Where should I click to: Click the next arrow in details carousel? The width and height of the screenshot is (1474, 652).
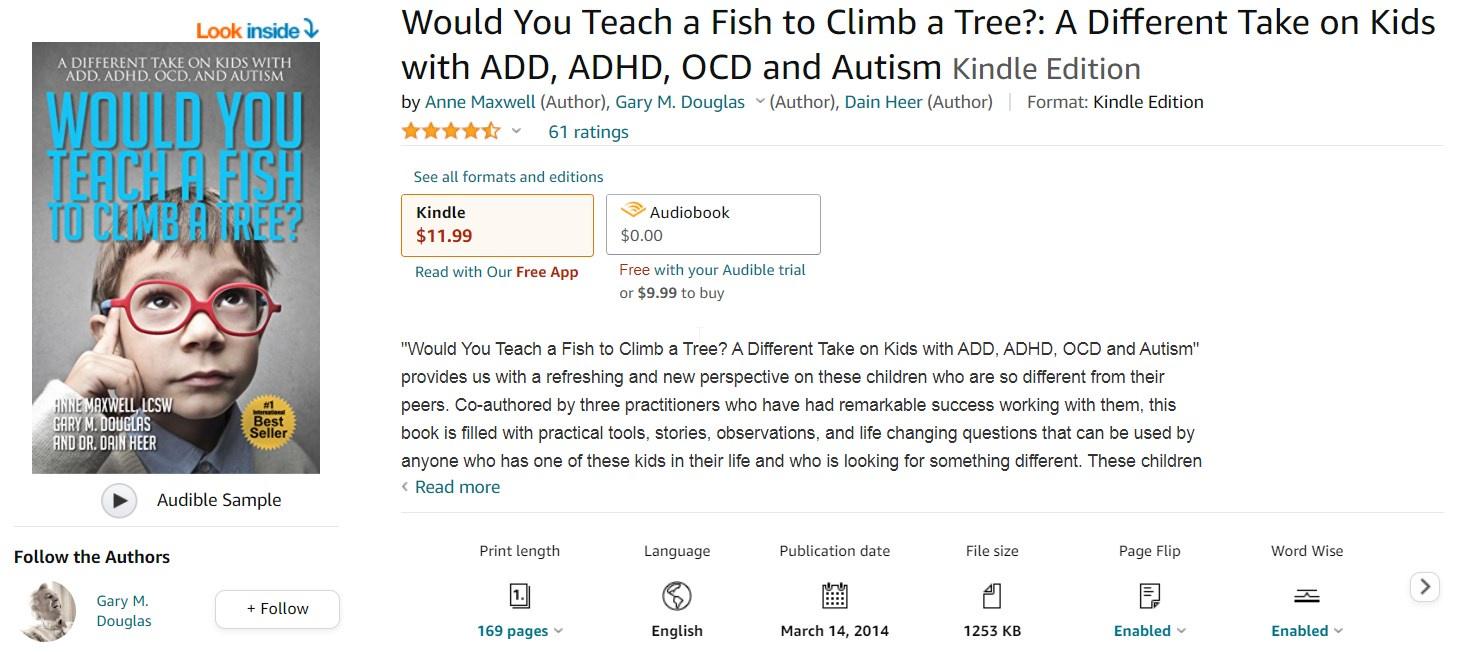point(1425,587)
